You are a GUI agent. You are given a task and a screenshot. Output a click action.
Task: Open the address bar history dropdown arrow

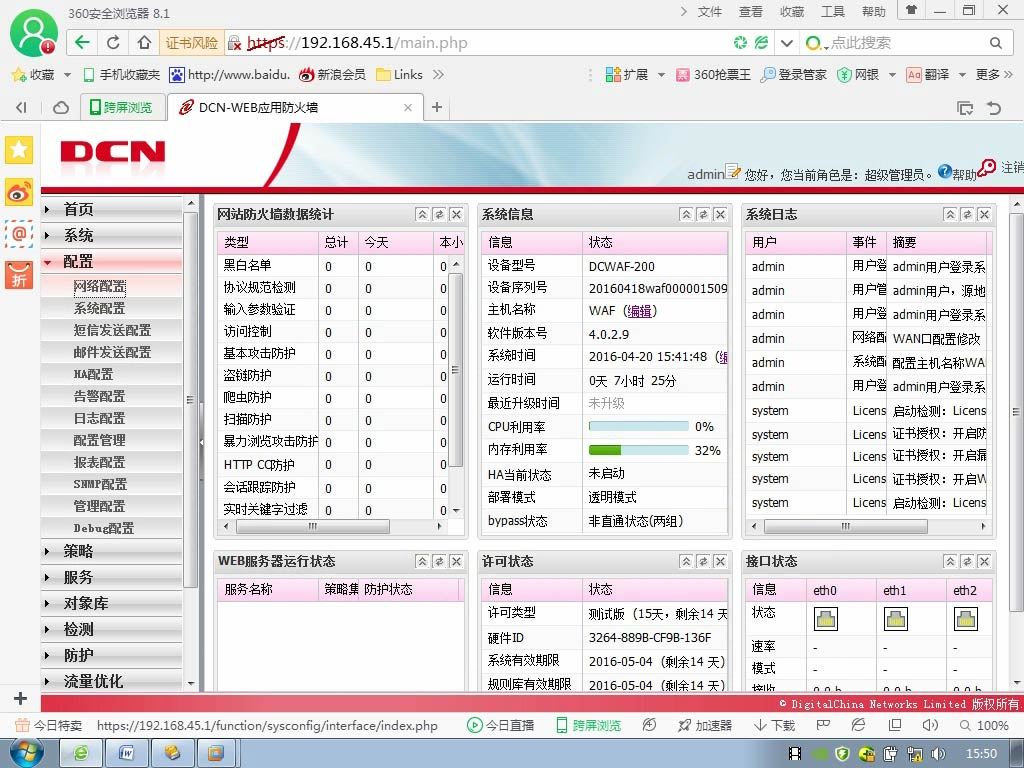click(x=787, y=43)
